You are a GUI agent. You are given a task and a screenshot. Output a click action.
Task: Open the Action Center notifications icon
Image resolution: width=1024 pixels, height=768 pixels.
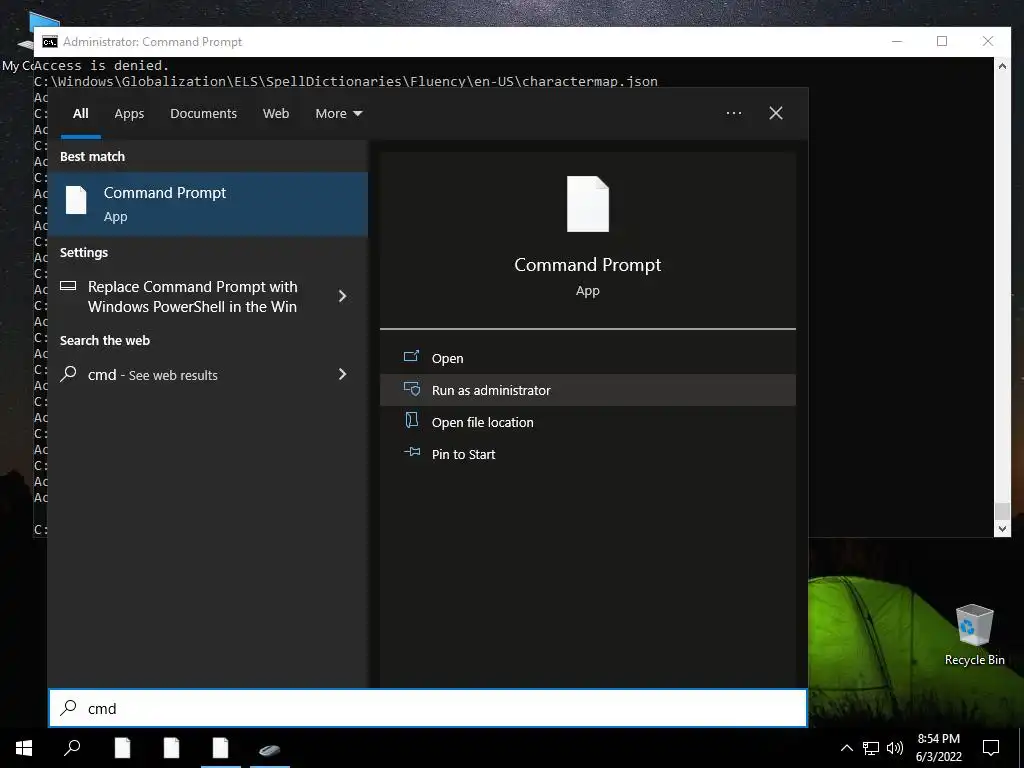[x=991, y=748]
